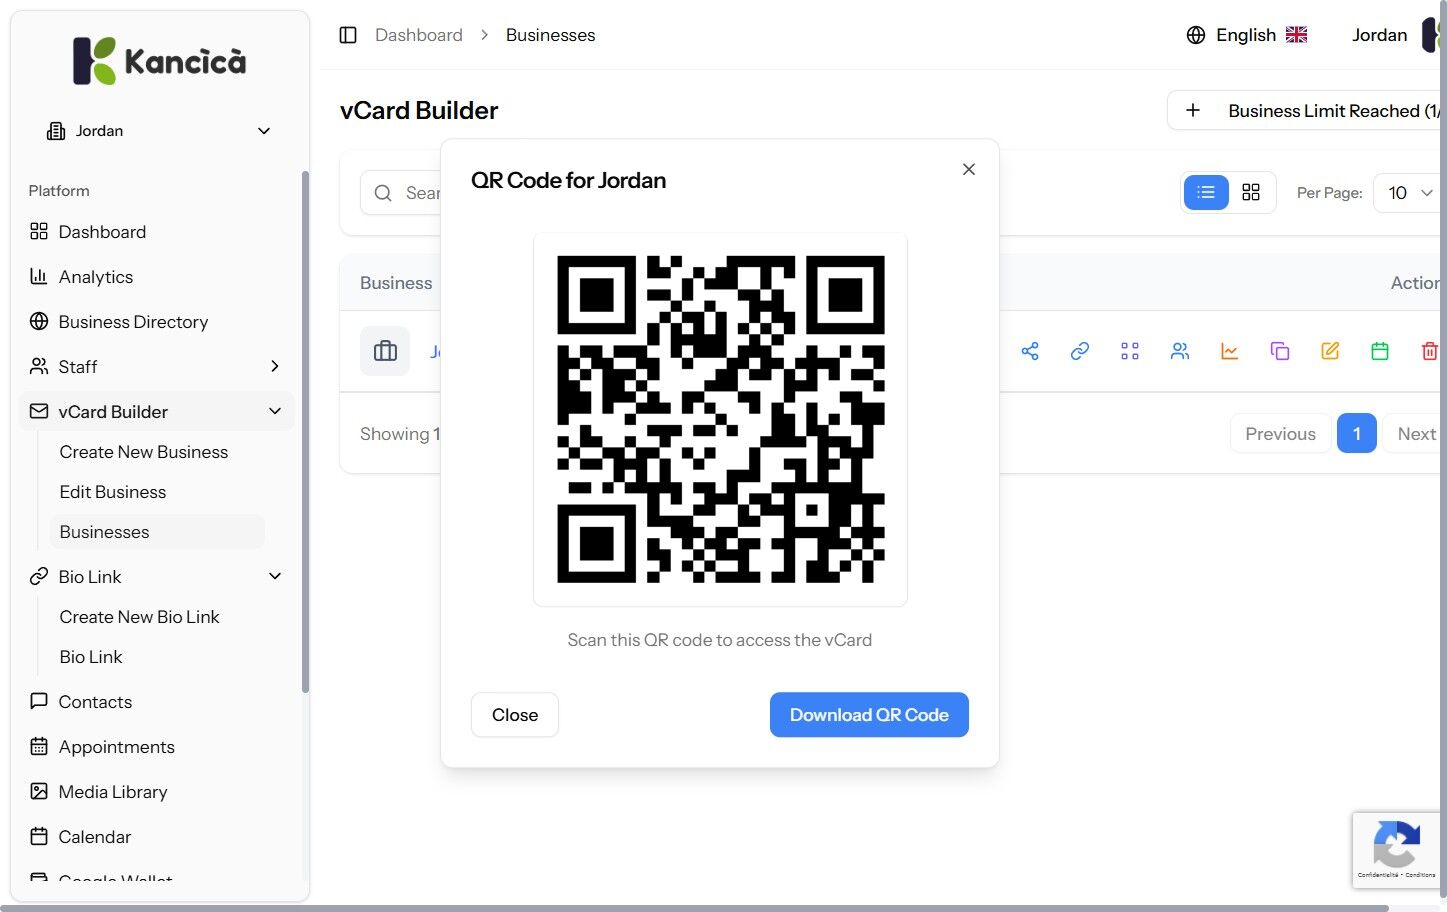Expand the Jordan business switcher
Viewport: 1447px width, 912px height.
tap(160, 131)
